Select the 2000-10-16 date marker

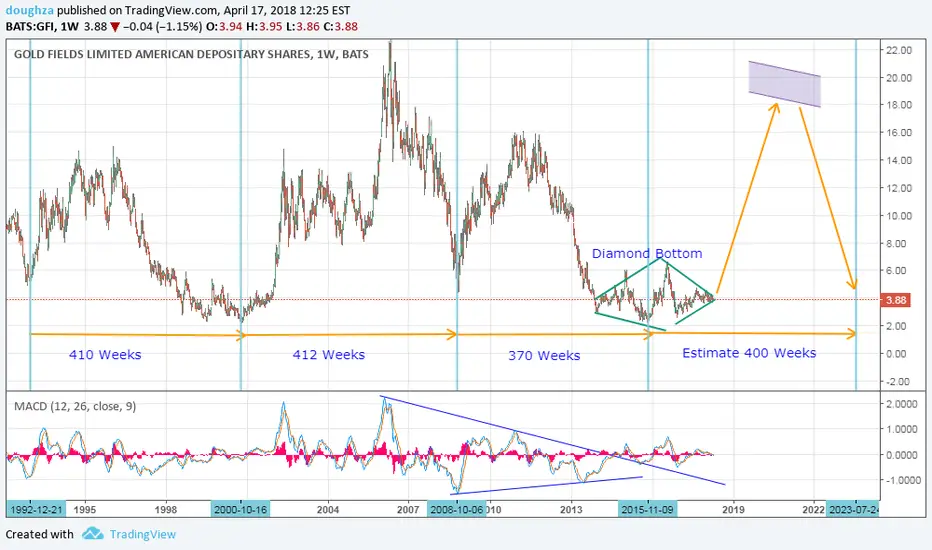[x=241, y=510]
